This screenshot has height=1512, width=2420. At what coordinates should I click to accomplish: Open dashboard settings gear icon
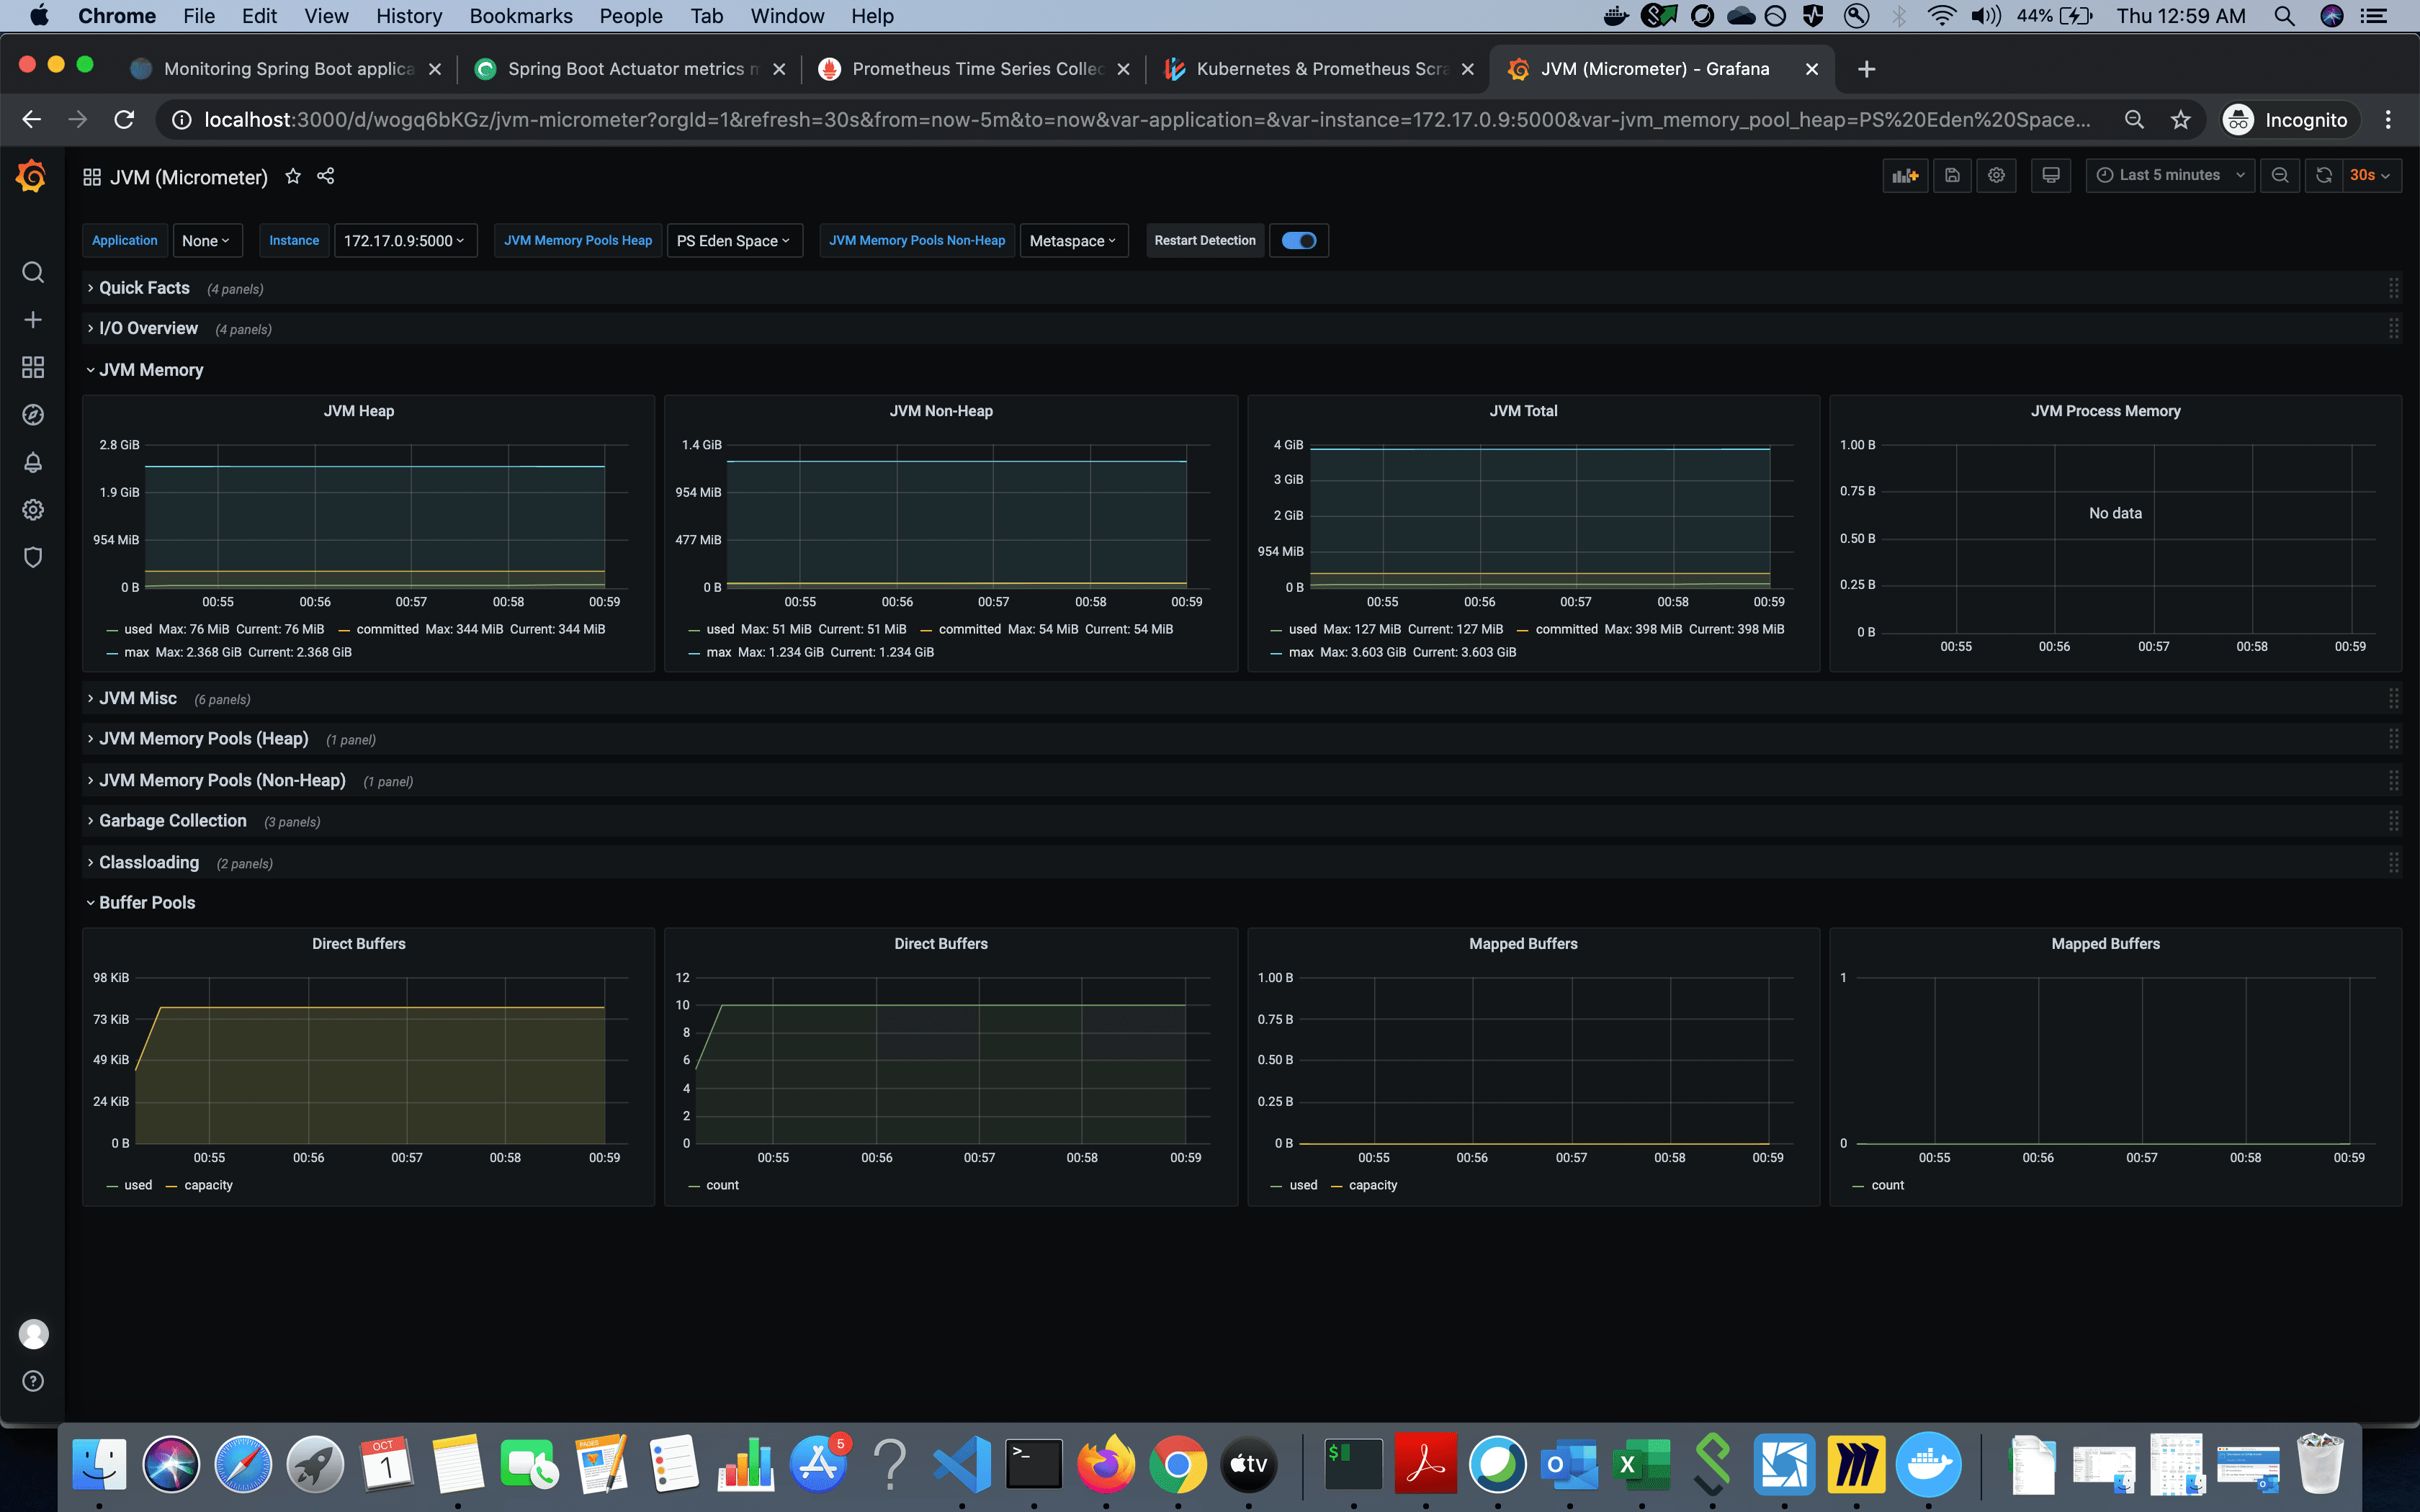1997,175
